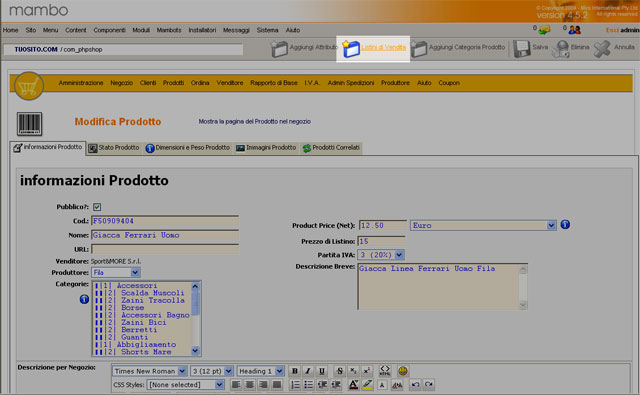Image resolution: width=640 pixels, height=395 pixels.
Task: Open the Mambots menu
Action: tap(169, 30)
